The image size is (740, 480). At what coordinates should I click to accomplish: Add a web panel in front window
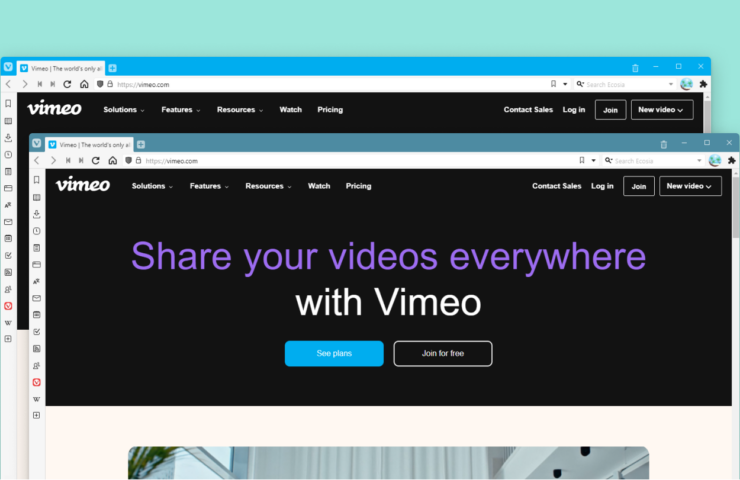coord(37,415)
